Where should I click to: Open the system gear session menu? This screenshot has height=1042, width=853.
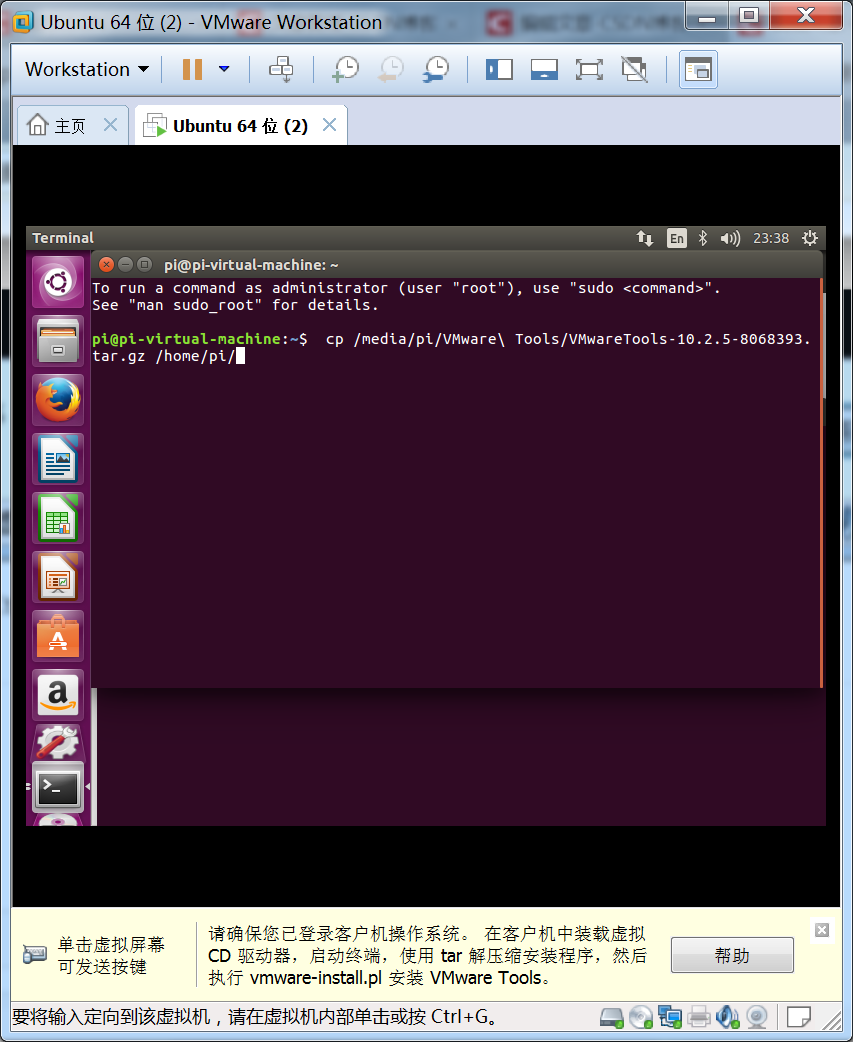(x=810, y=238)
